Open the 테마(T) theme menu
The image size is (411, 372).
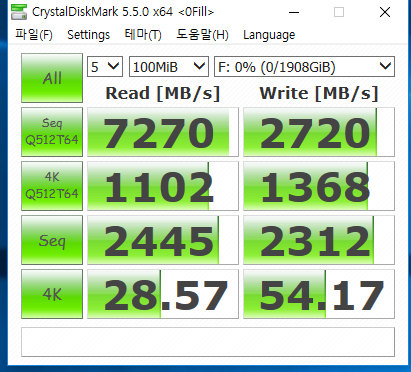point(143,35)
